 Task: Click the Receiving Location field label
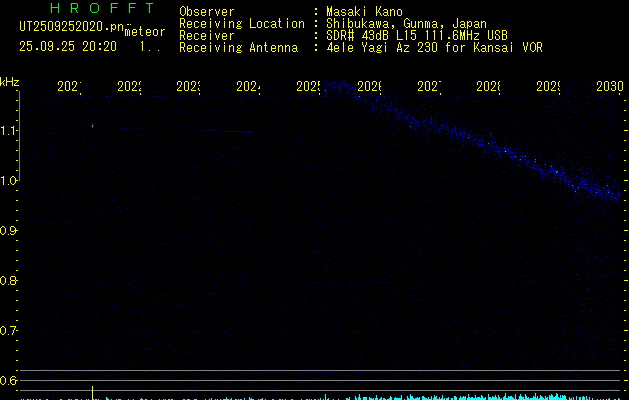tap(241, 23)
